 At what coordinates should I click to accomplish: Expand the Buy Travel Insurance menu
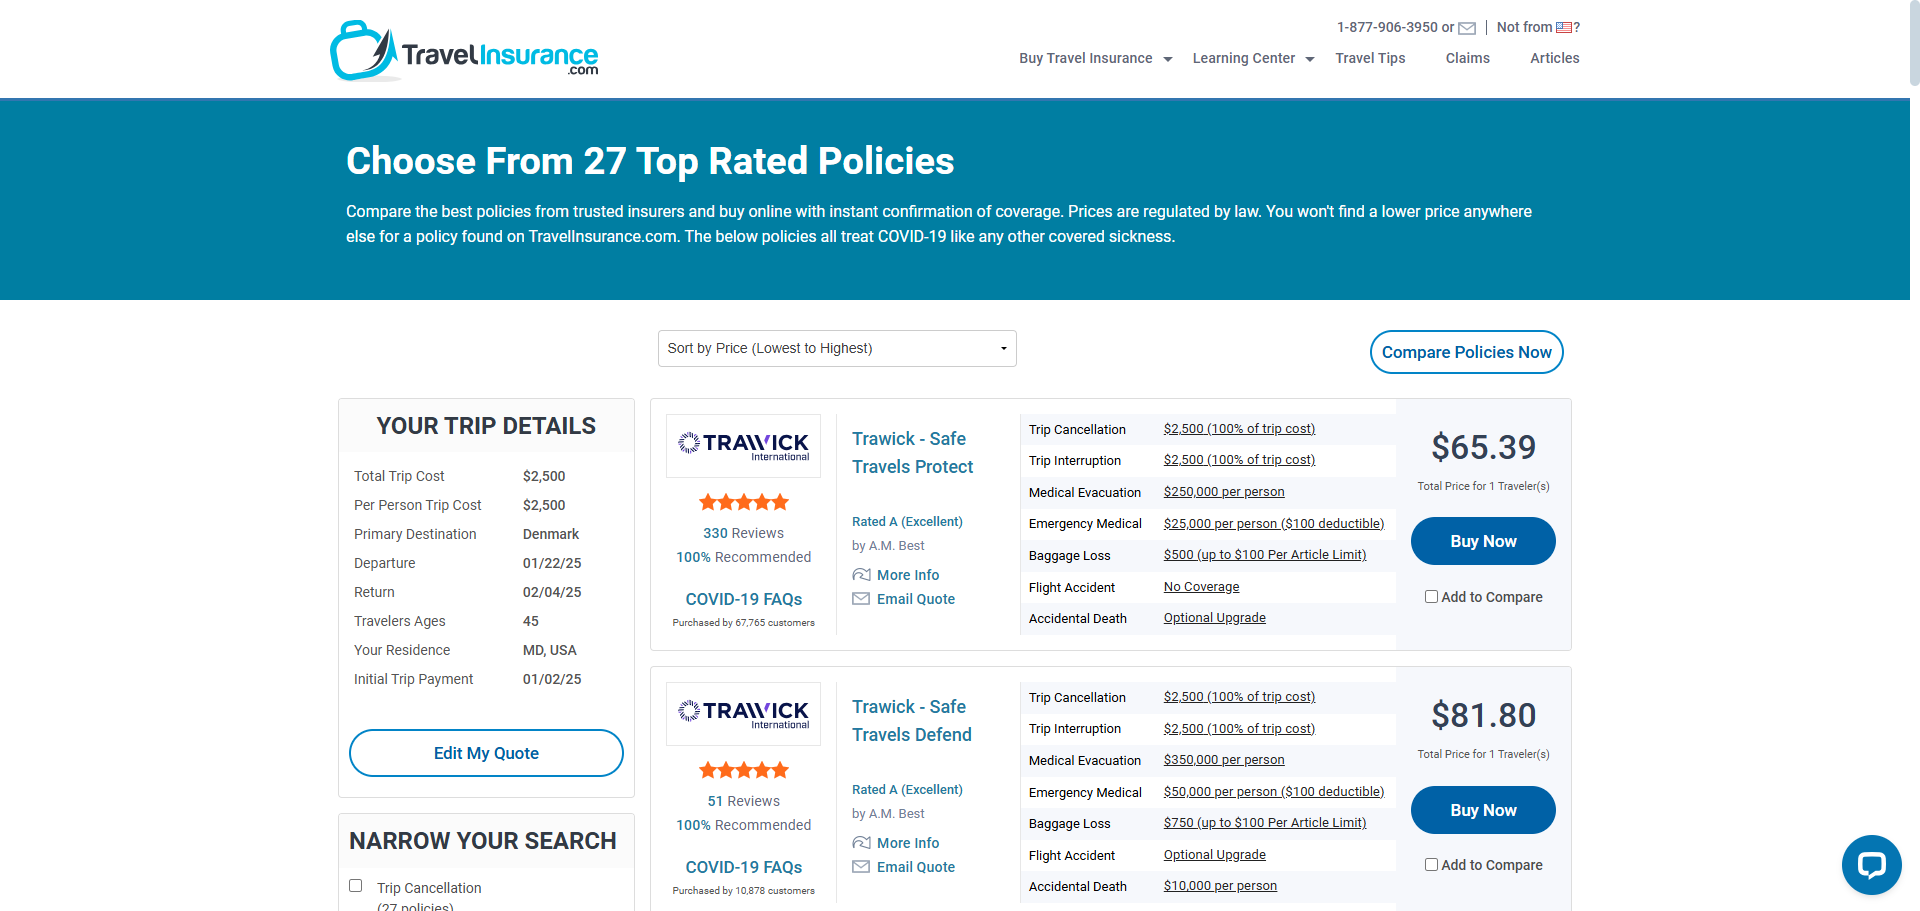click(1095, 58)
